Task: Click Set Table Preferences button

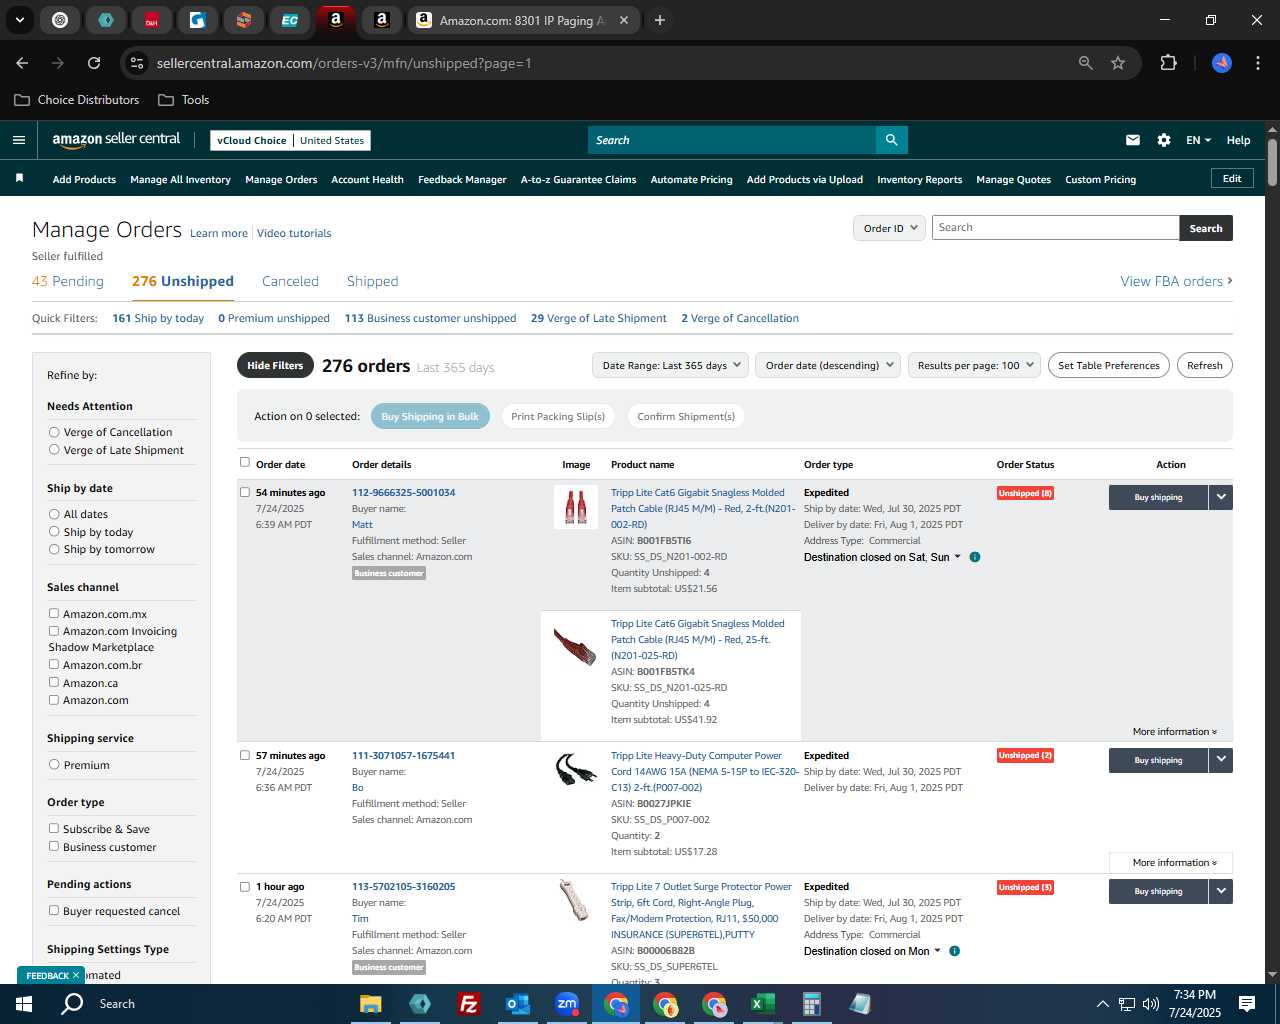Action: coord(1109,365)
